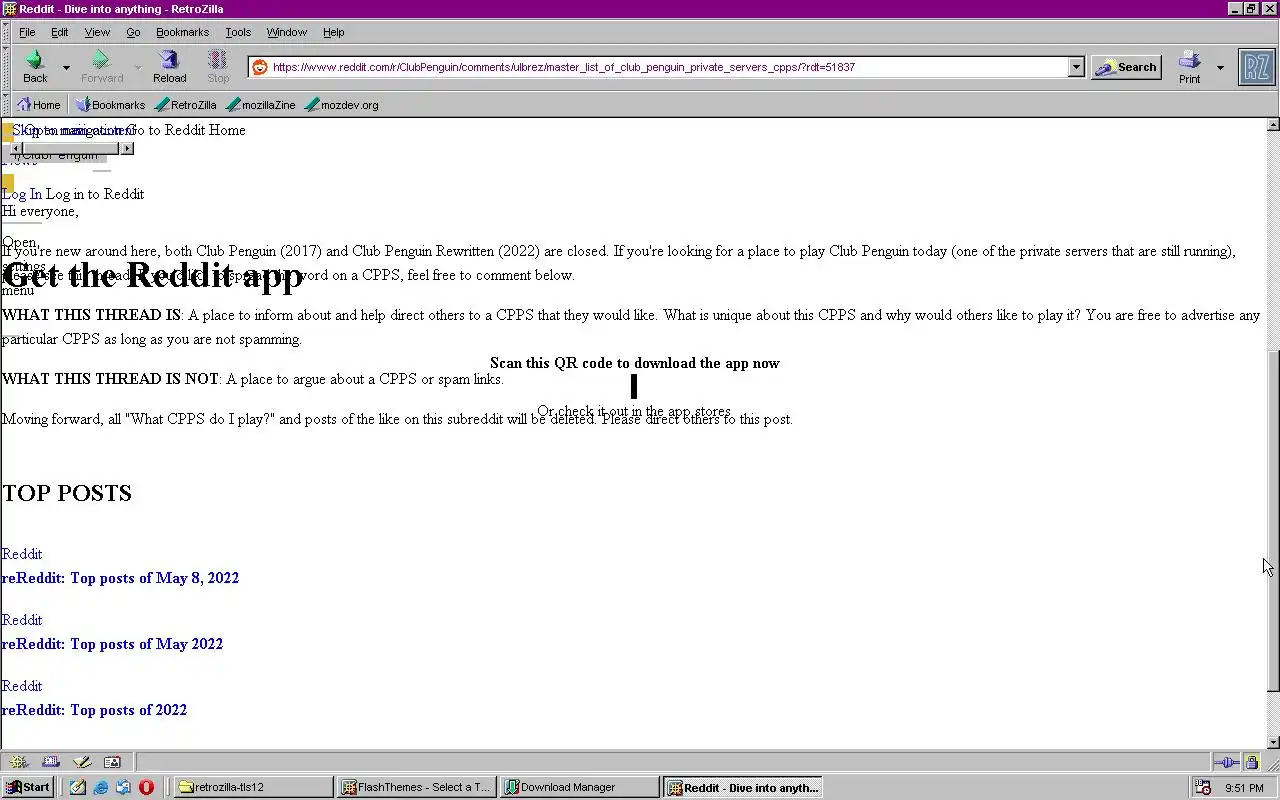Screen dimensions: 1280x800
Task: Click the small horizontal scroller's right arrow
Action: coord(127,148)
